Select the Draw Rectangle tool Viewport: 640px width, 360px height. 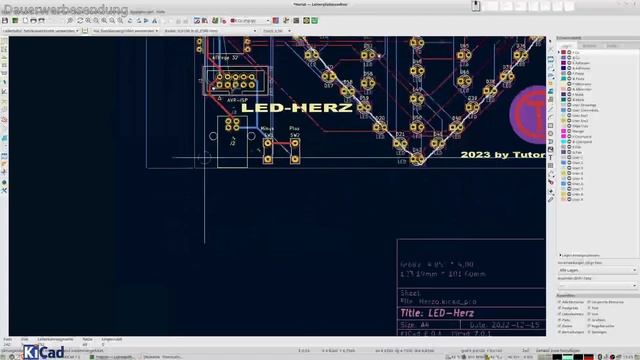[x=551, y=125]
